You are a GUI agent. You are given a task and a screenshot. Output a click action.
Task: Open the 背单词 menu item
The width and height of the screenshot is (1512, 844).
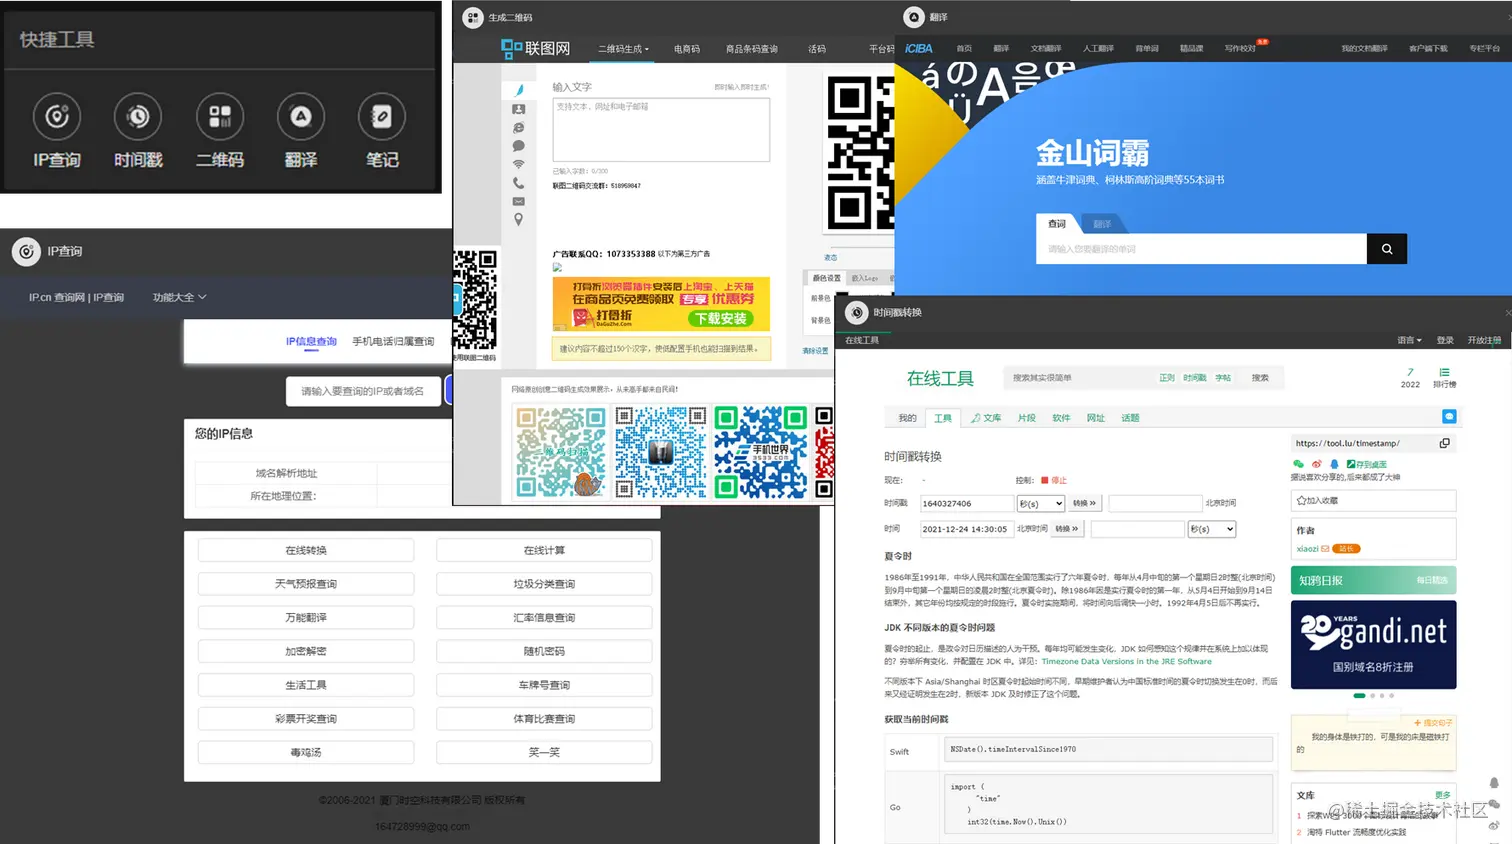pos(1147,48)
